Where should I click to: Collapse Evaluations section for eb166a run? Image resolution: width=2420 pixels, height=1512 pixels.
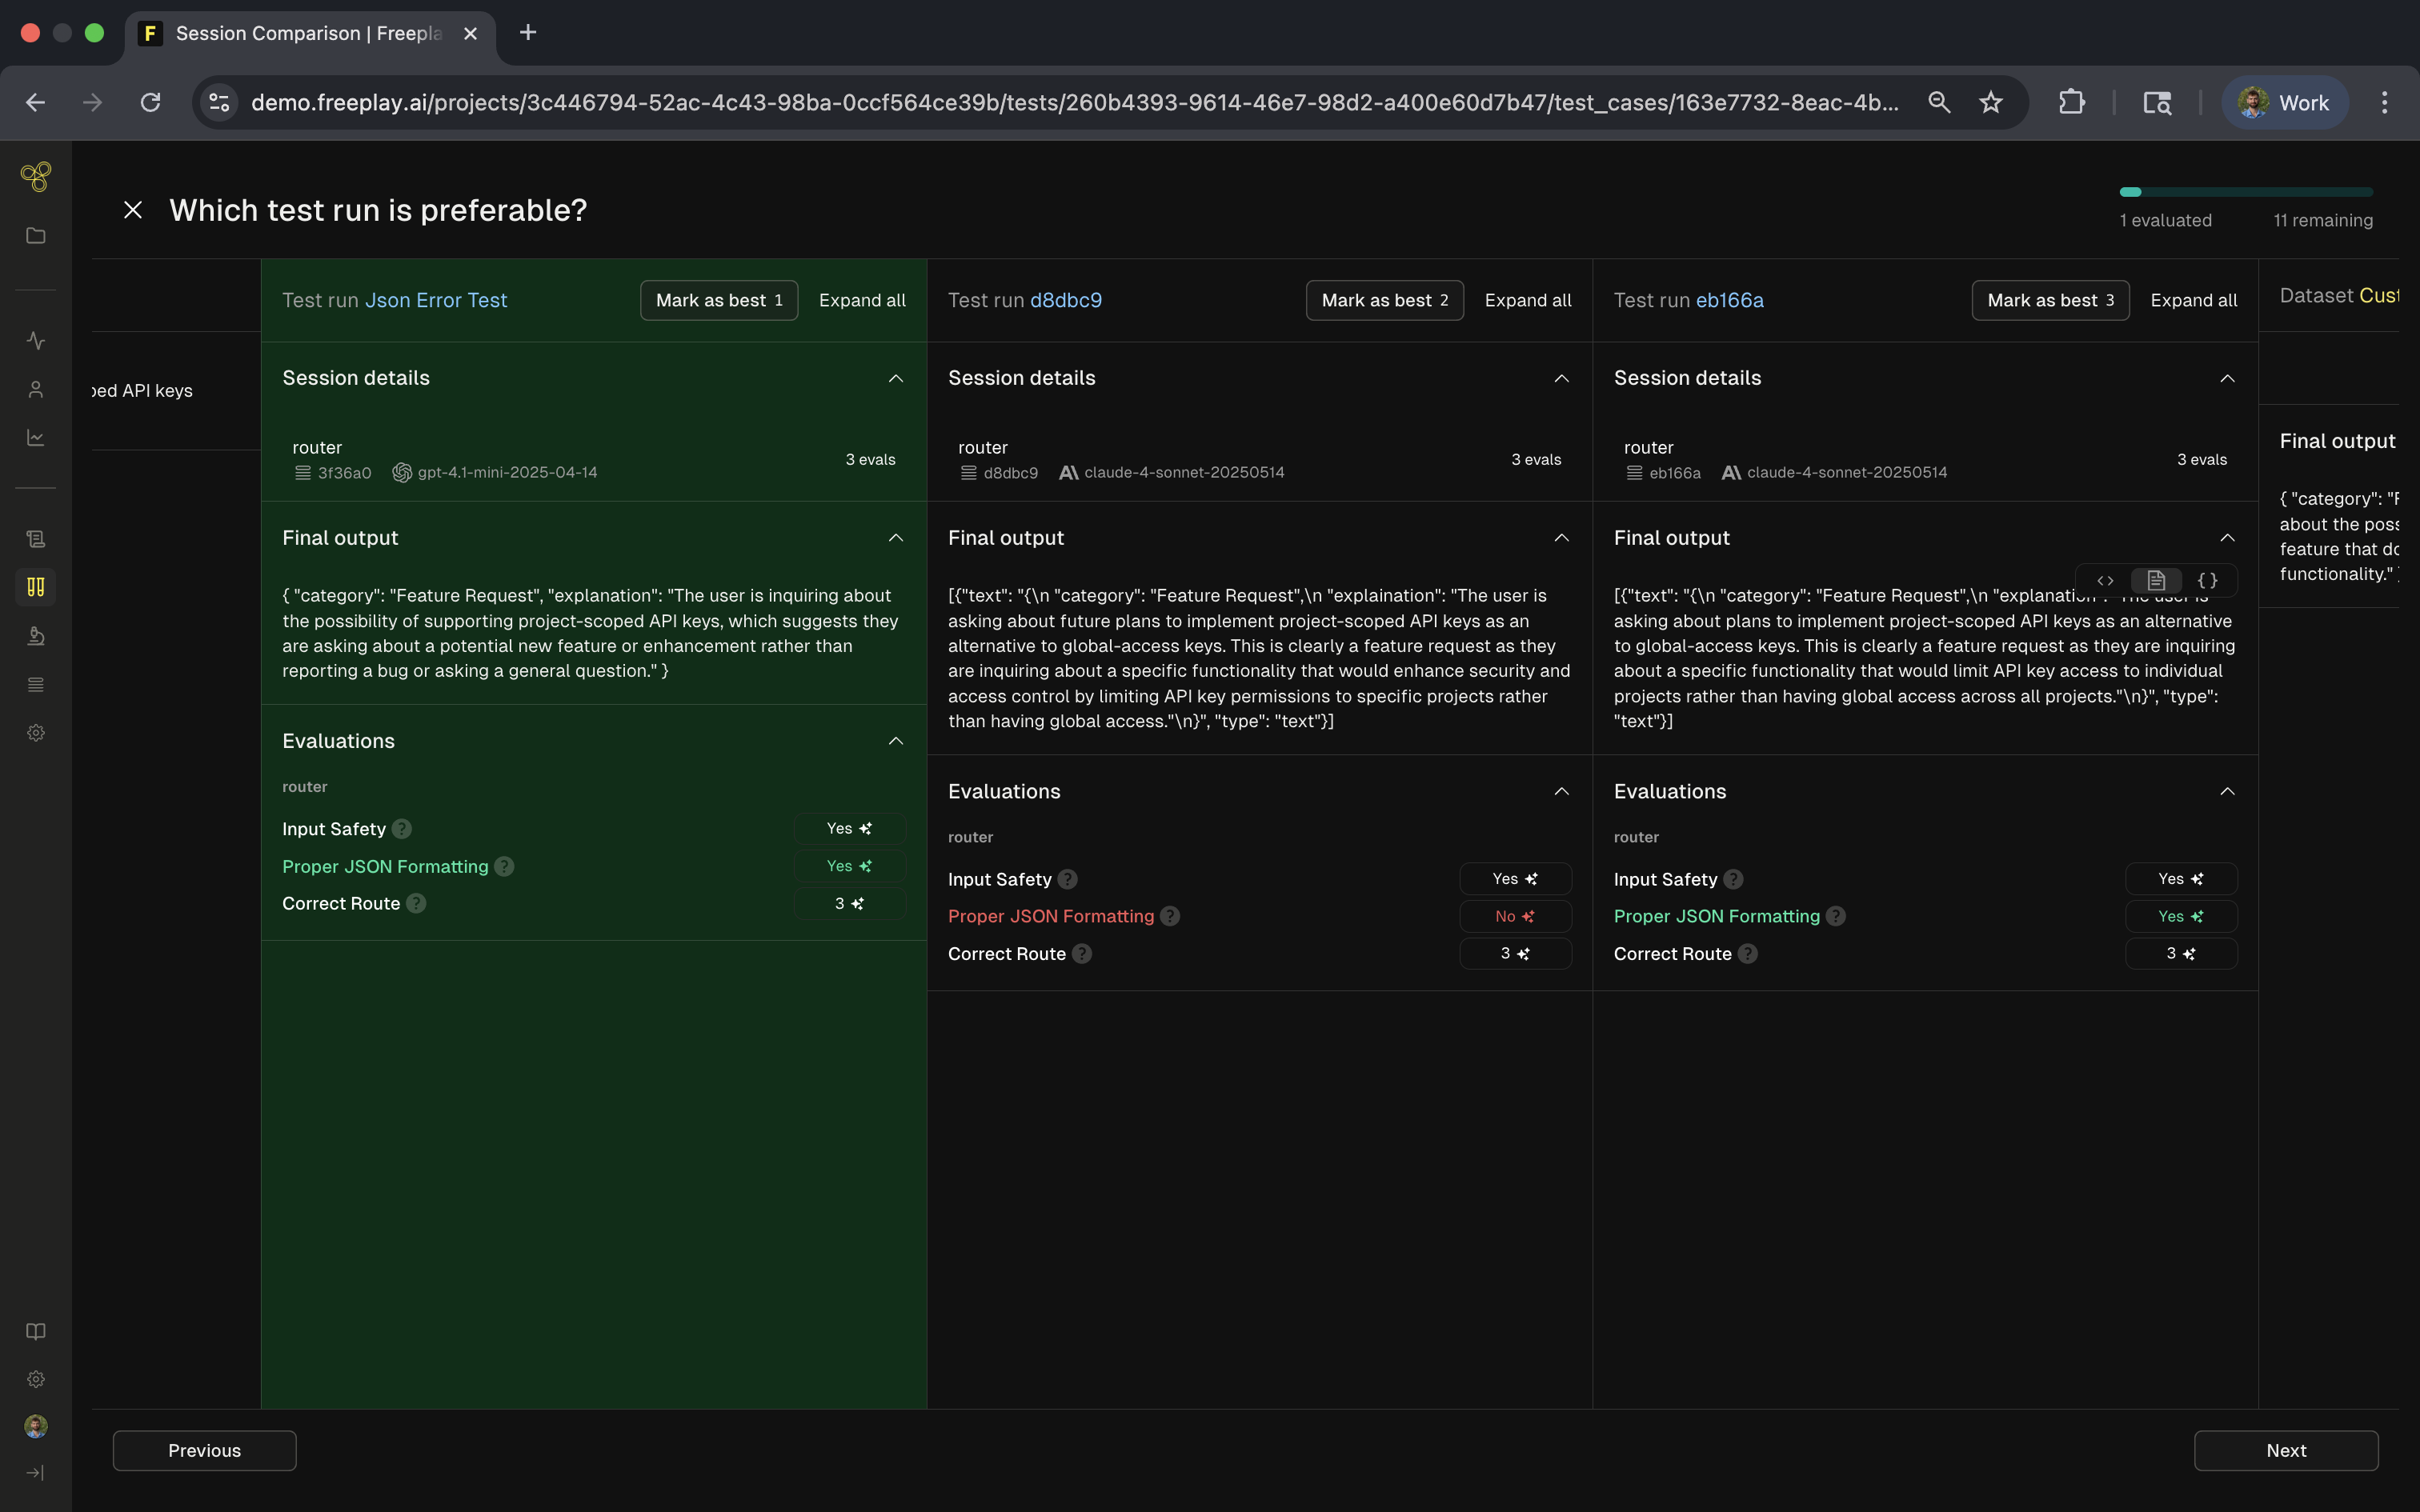pyautogui.click(x=2227, y=792)
